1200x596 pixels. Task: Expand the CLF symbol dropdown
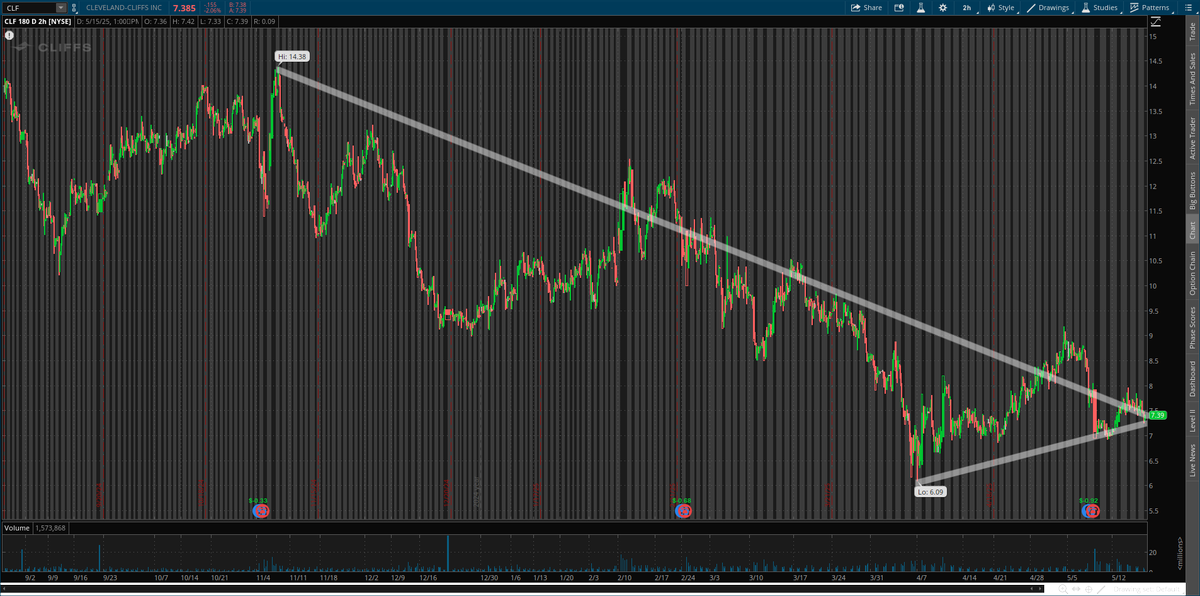pyautogui.click(x=60, y=7)
